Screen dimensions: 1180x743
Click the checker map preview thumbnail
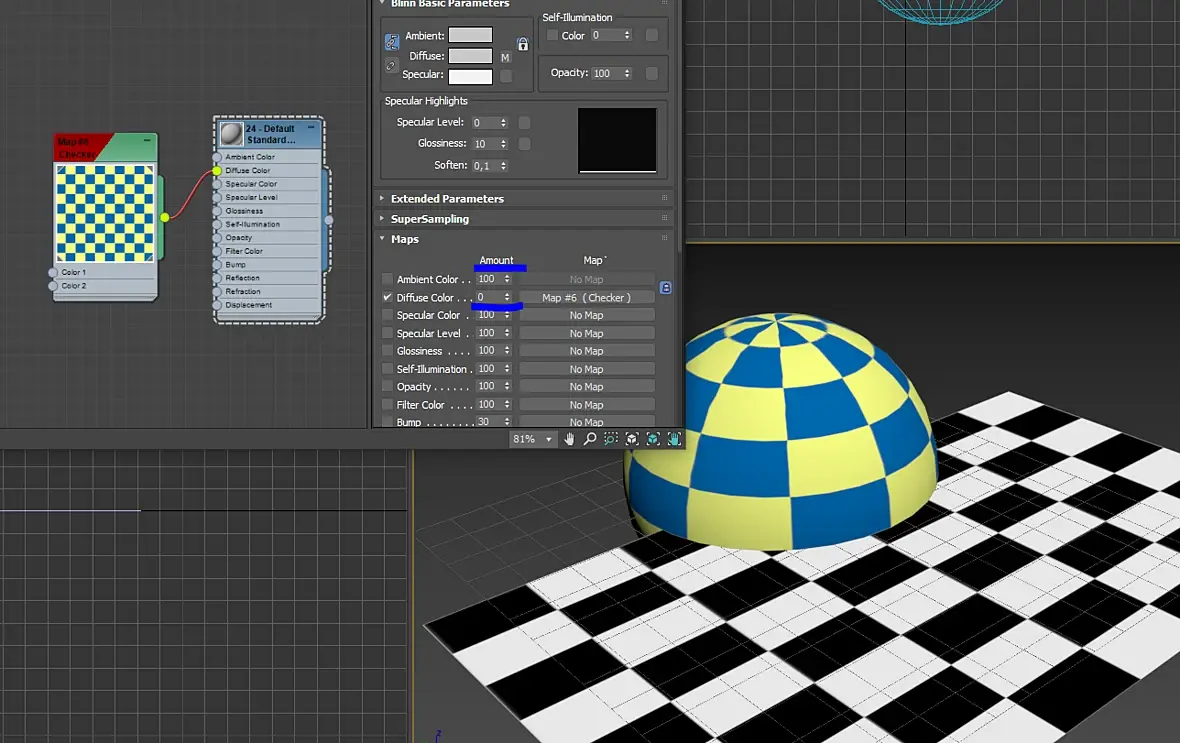click(105, 213)
